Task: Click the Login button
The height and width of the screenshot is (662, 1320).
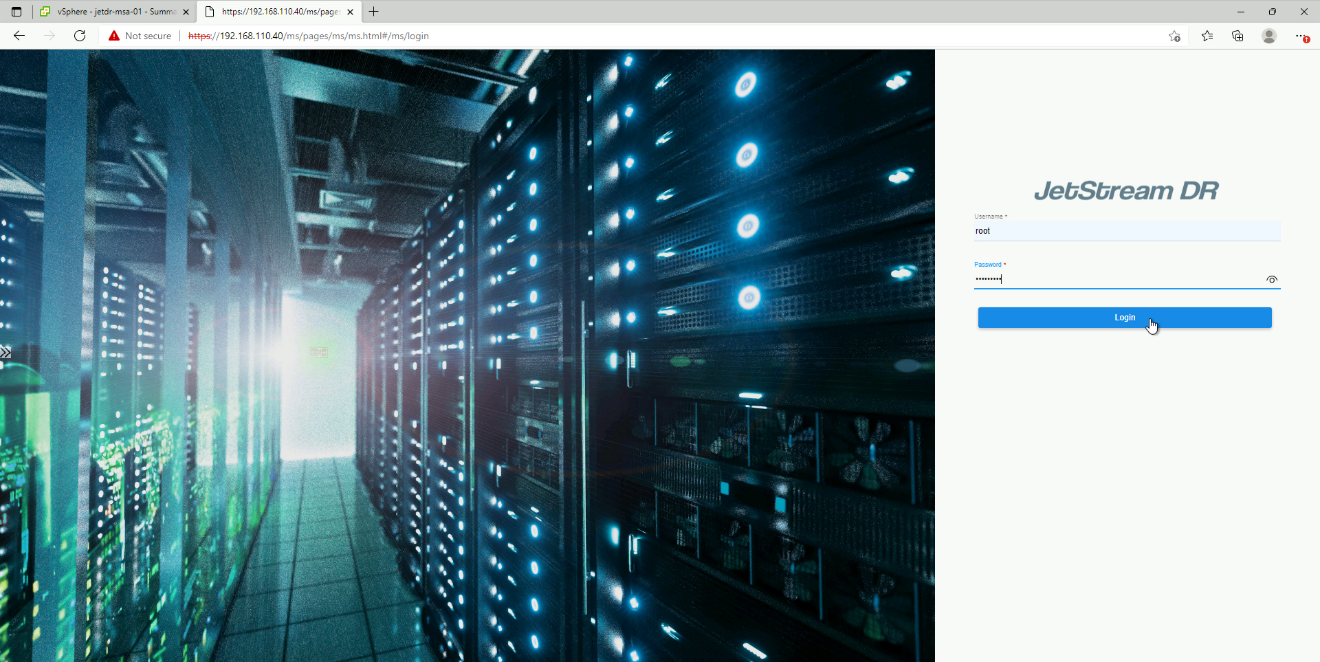Action: point(1124,317)
